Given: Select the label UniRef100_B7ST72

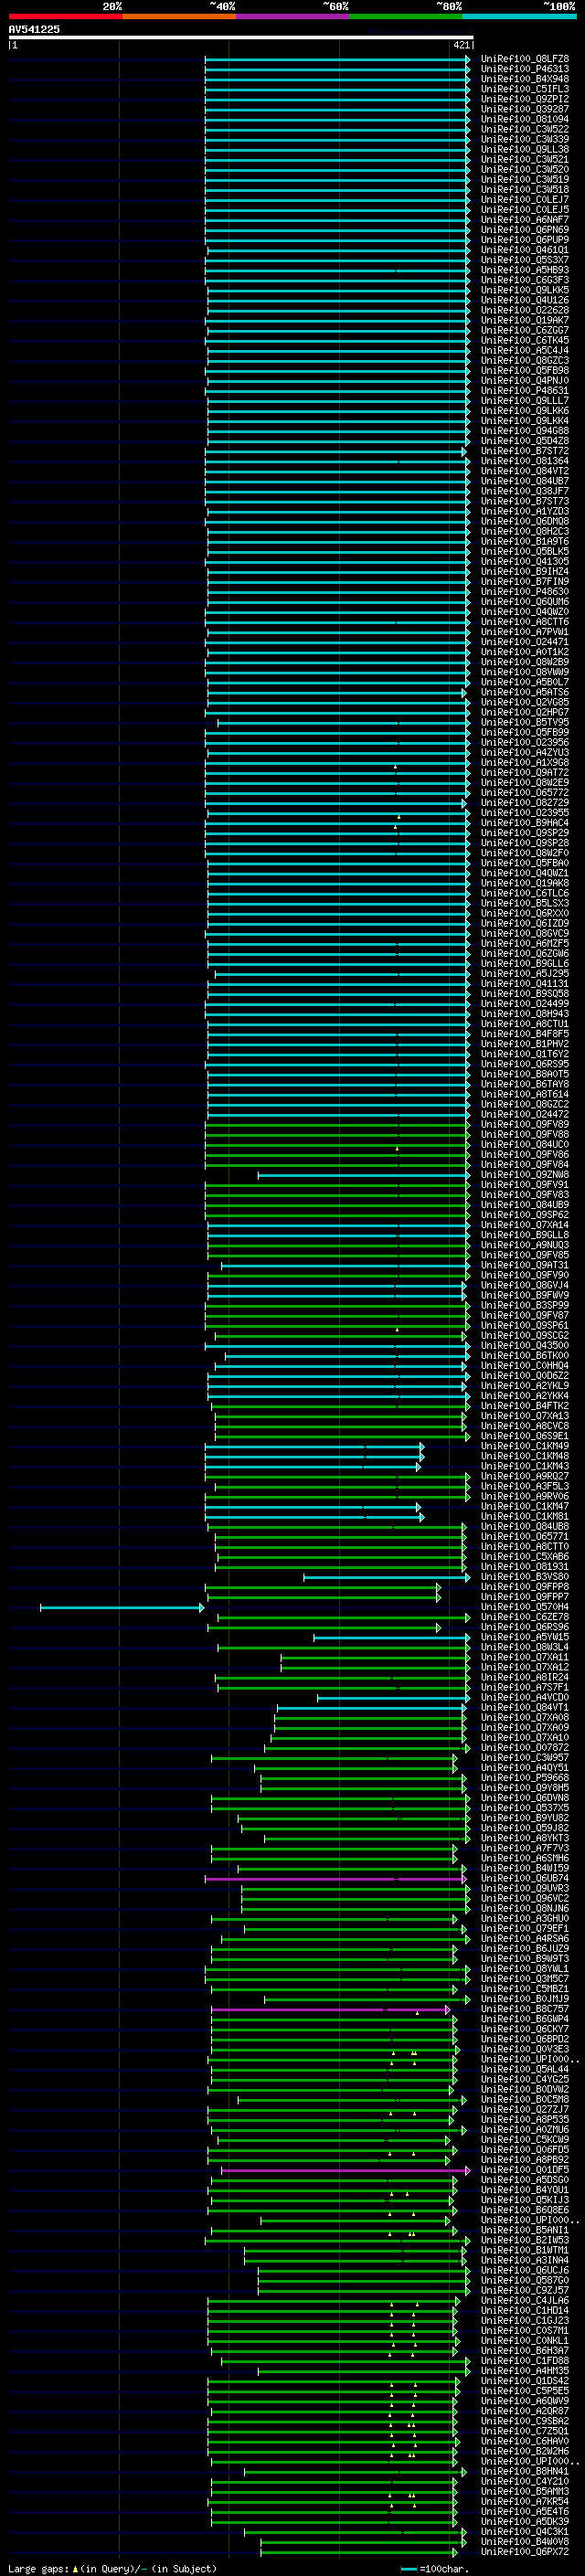Looking at the screenshot, I should (525, 451).
